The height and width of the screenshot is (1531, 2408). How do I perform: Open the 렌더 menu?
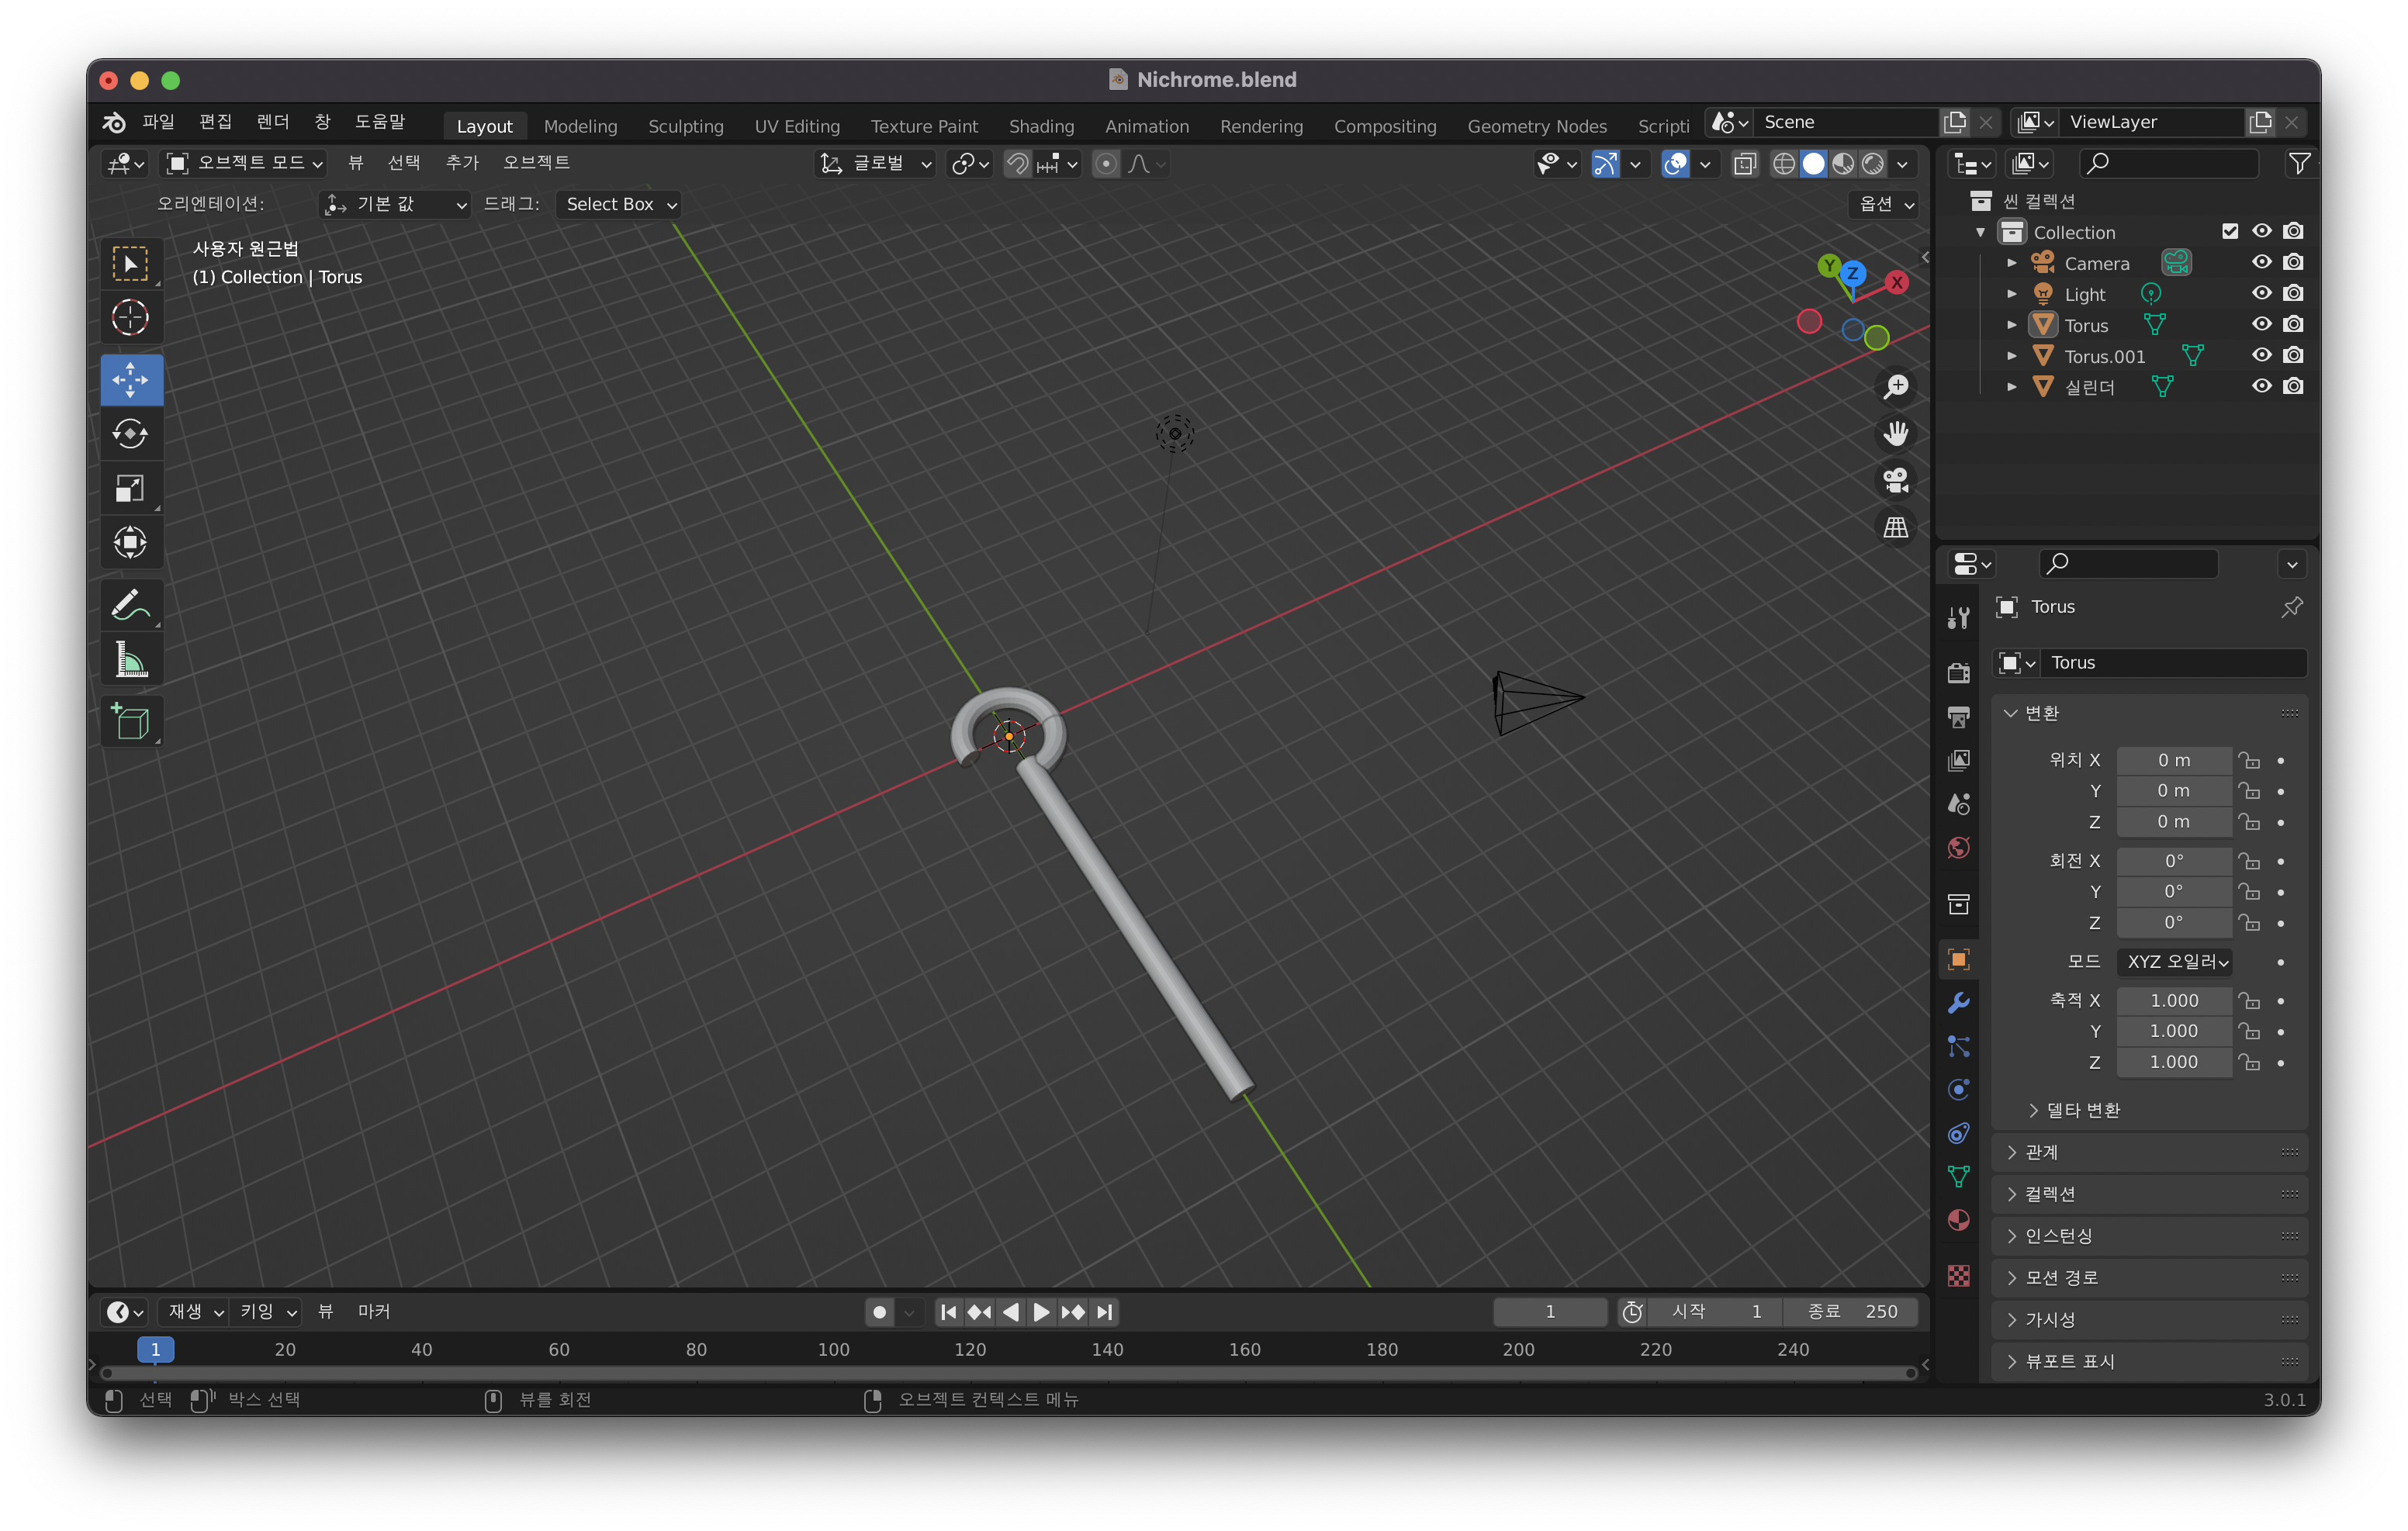tap(272, 122)
